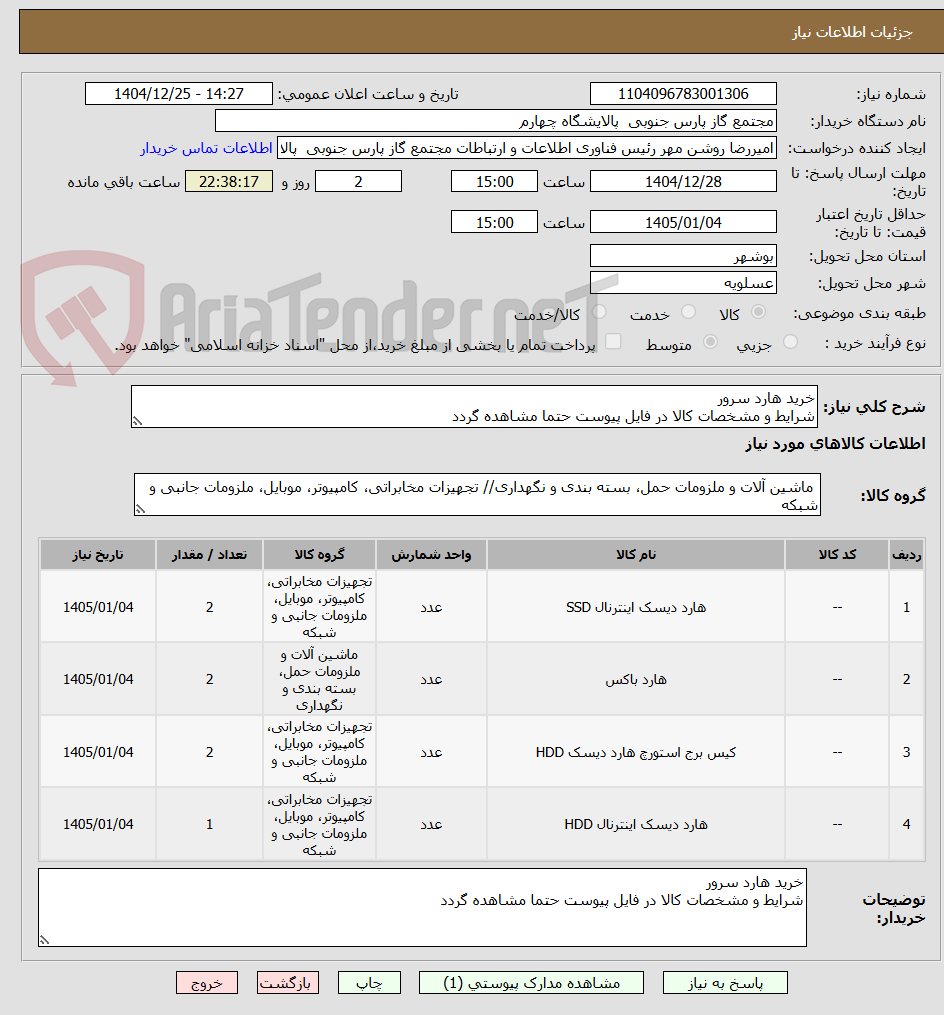Click the نام کالا column header

(x=636, y=555)
